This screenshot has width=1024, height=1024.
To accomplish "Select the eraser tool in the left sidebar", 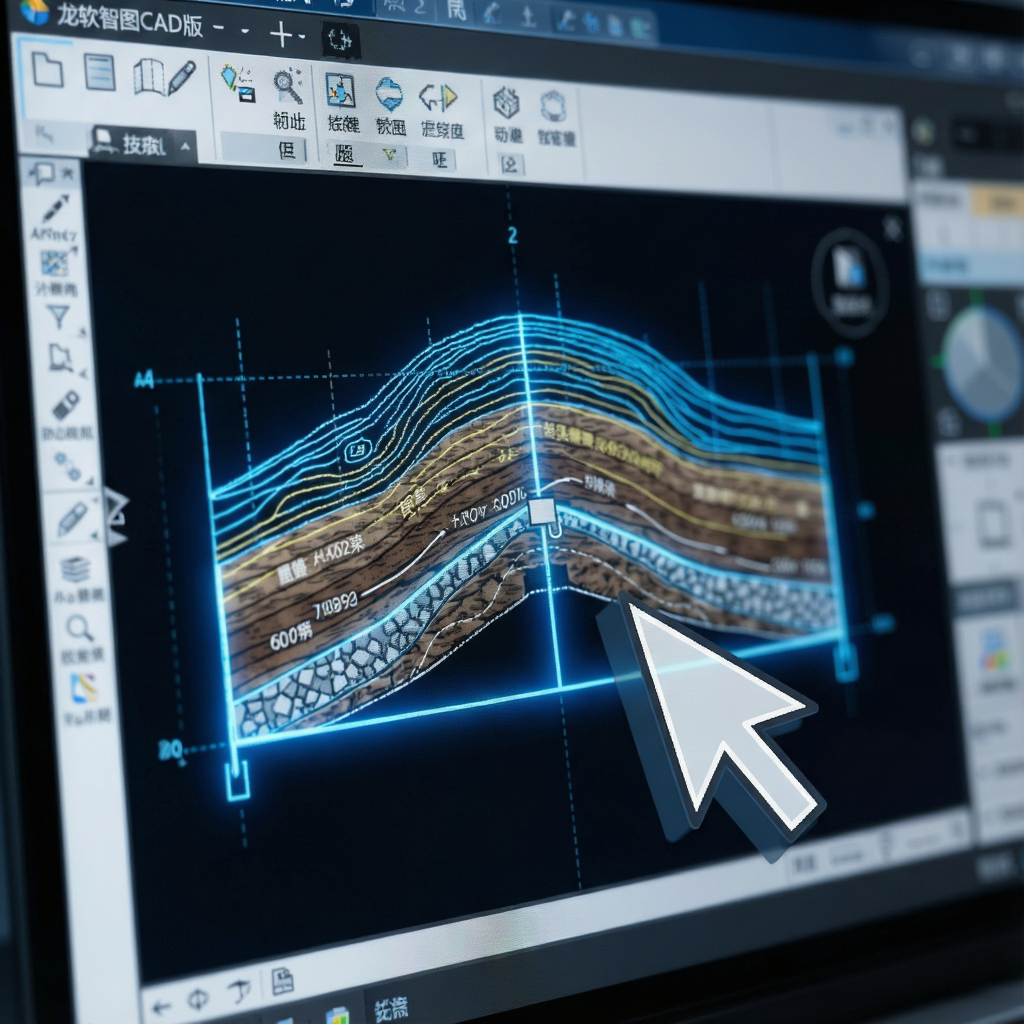I will point(66,406).
